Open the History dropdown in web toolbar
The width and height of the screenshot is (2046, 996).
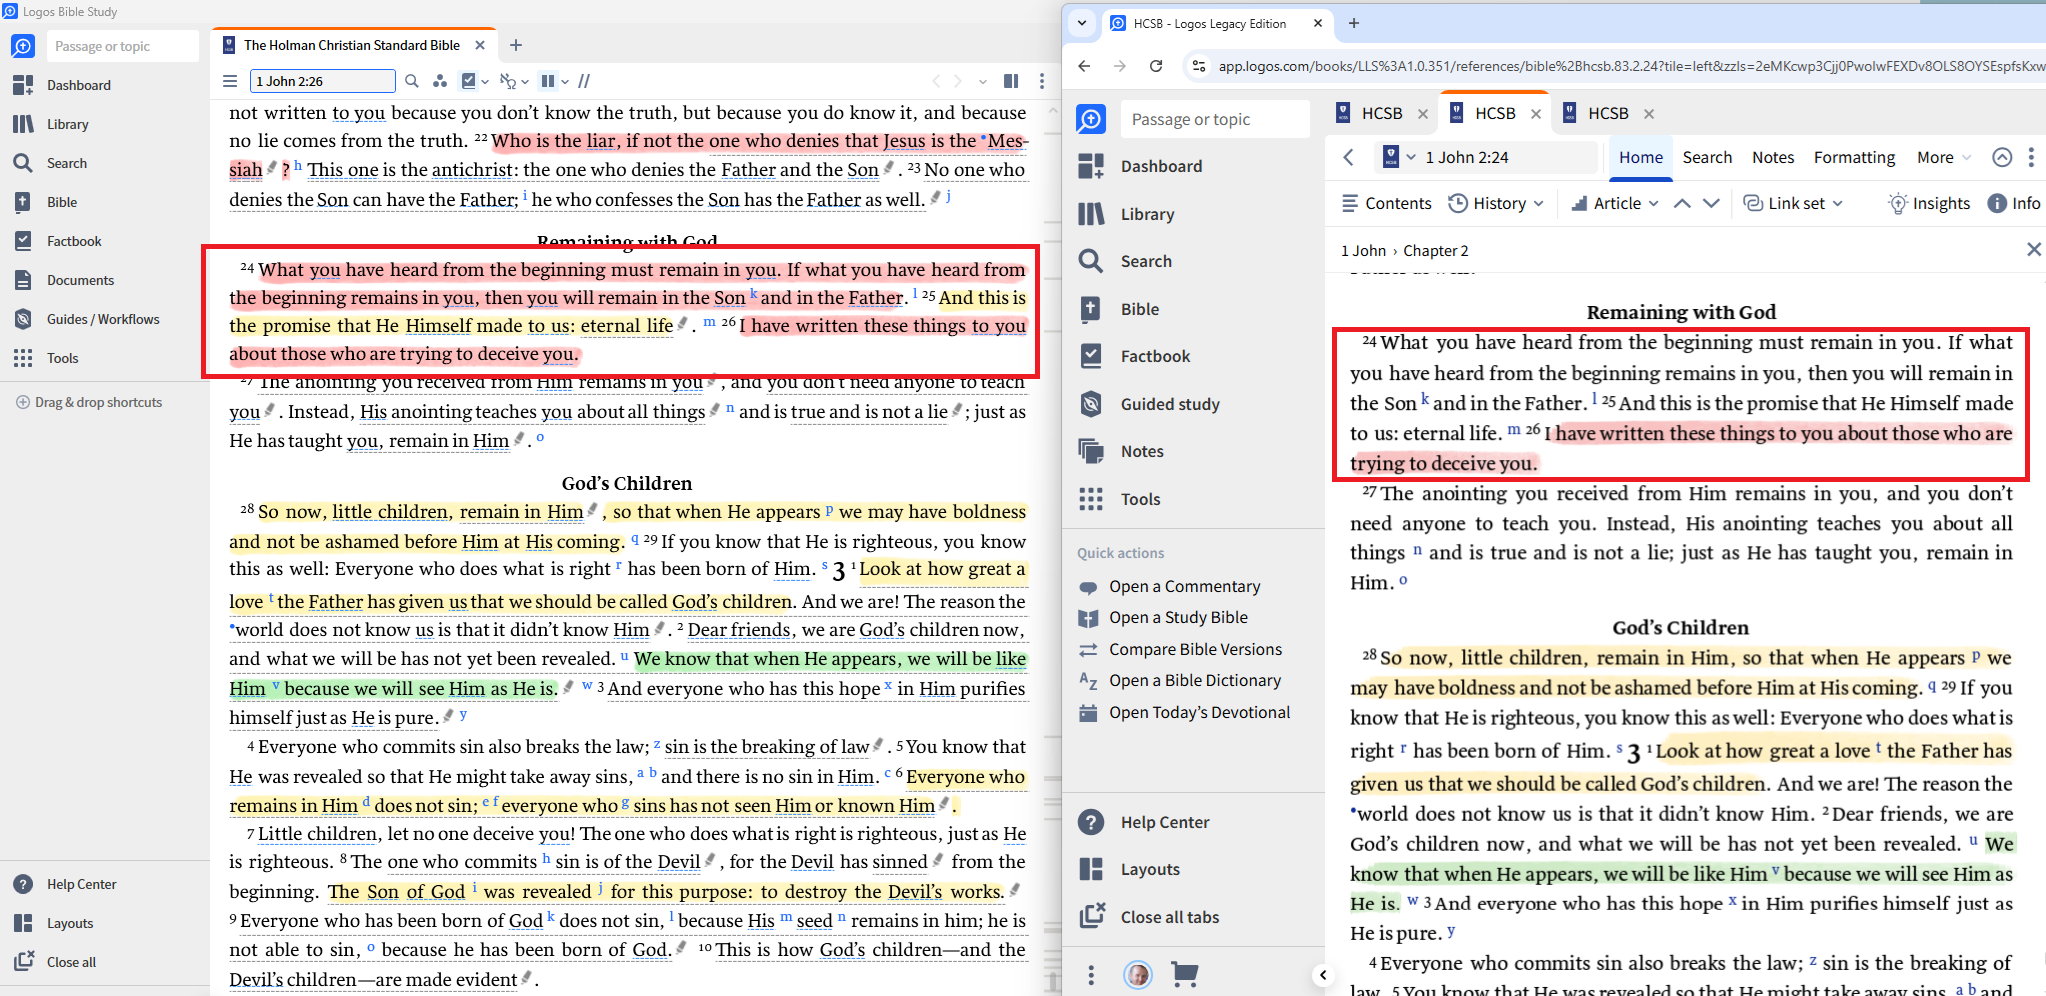point(1496,203)
